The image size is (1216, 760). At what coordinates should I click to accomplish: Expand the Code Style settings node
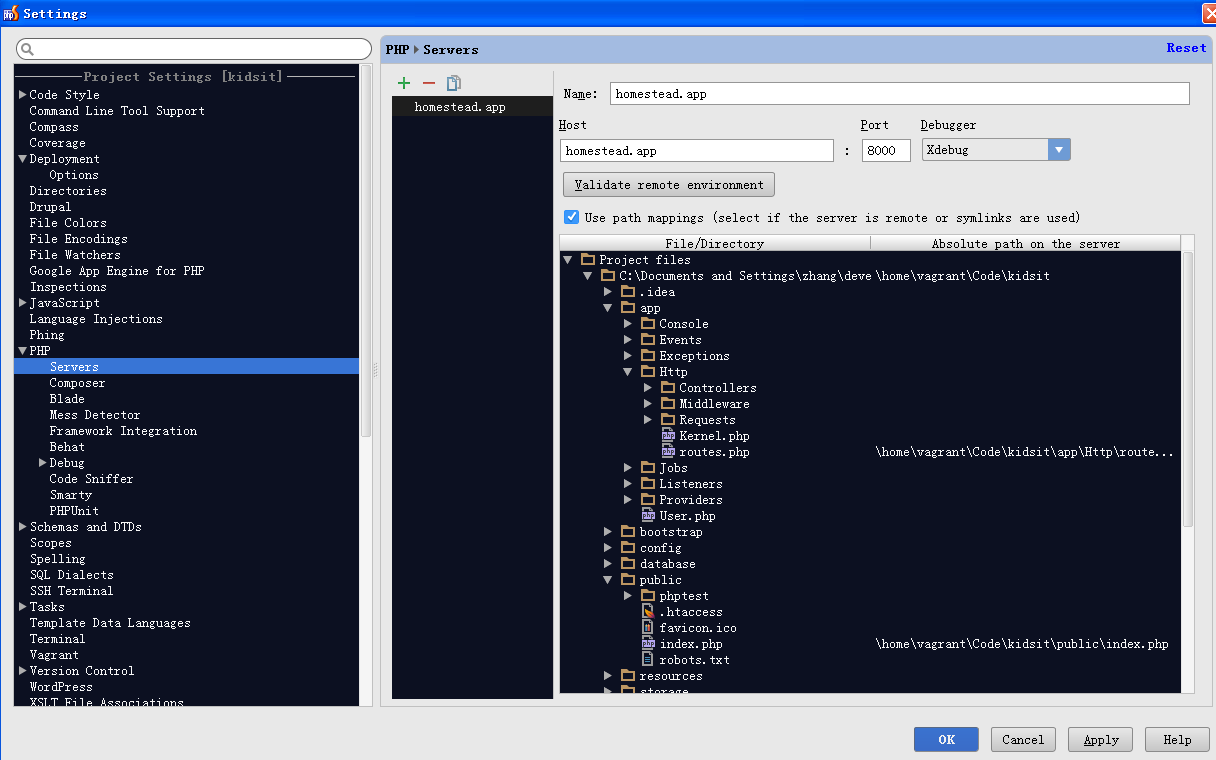click(22, 95)
